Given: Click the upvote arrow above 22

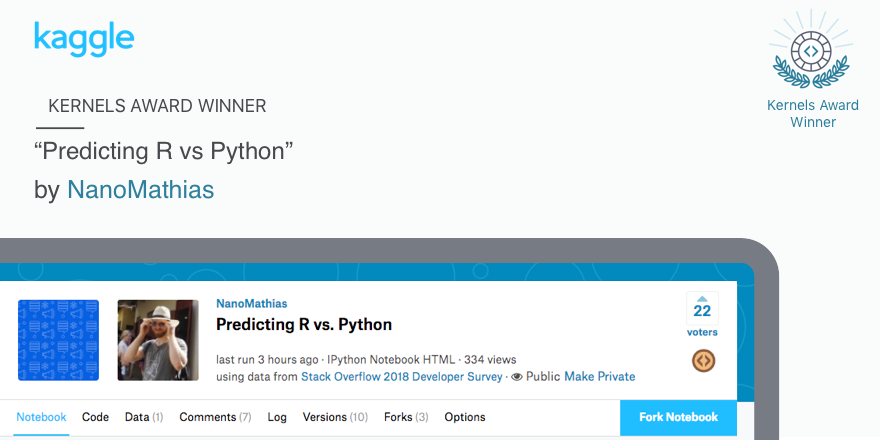Looking at the screenshot, I should (x=702, y=299).
